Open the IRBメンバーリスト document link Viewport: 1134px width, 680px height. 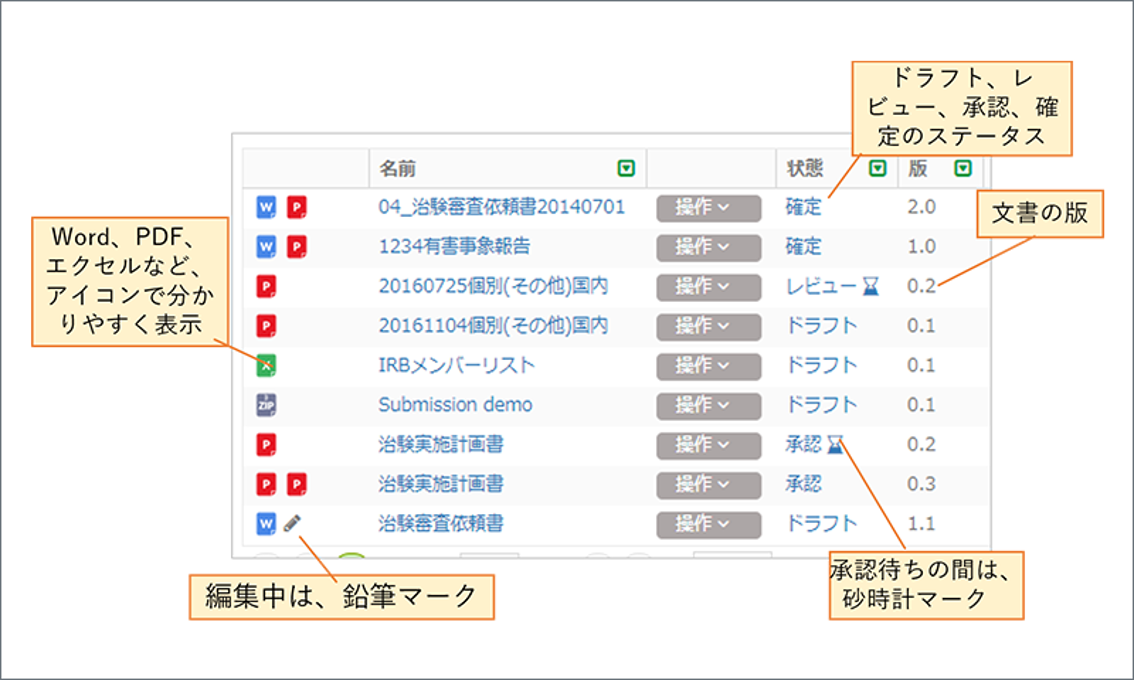(456, 366)
